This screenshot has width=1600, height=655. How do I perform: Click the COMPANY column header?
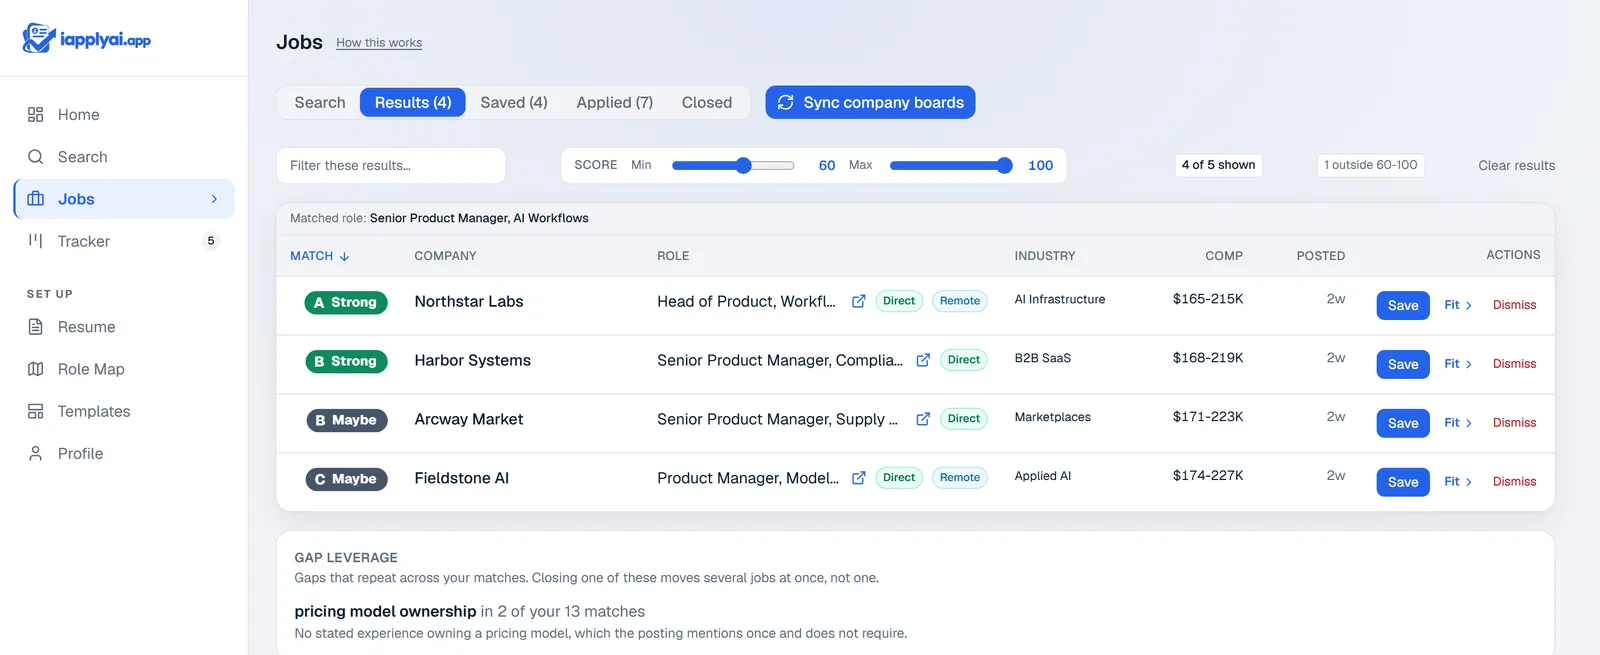[445, 256]
